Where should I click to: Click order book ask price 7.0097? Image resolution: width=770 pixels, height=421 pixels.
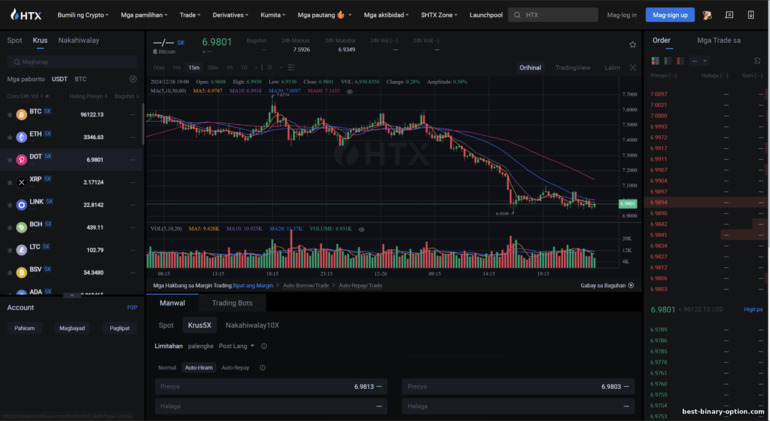pos(659,94)
